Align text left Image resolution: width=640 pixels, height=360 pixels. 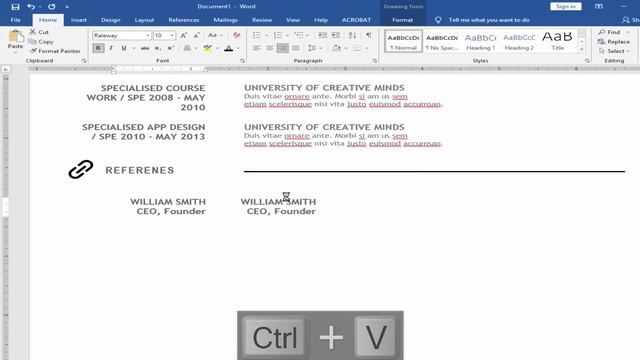pos(256,48)
